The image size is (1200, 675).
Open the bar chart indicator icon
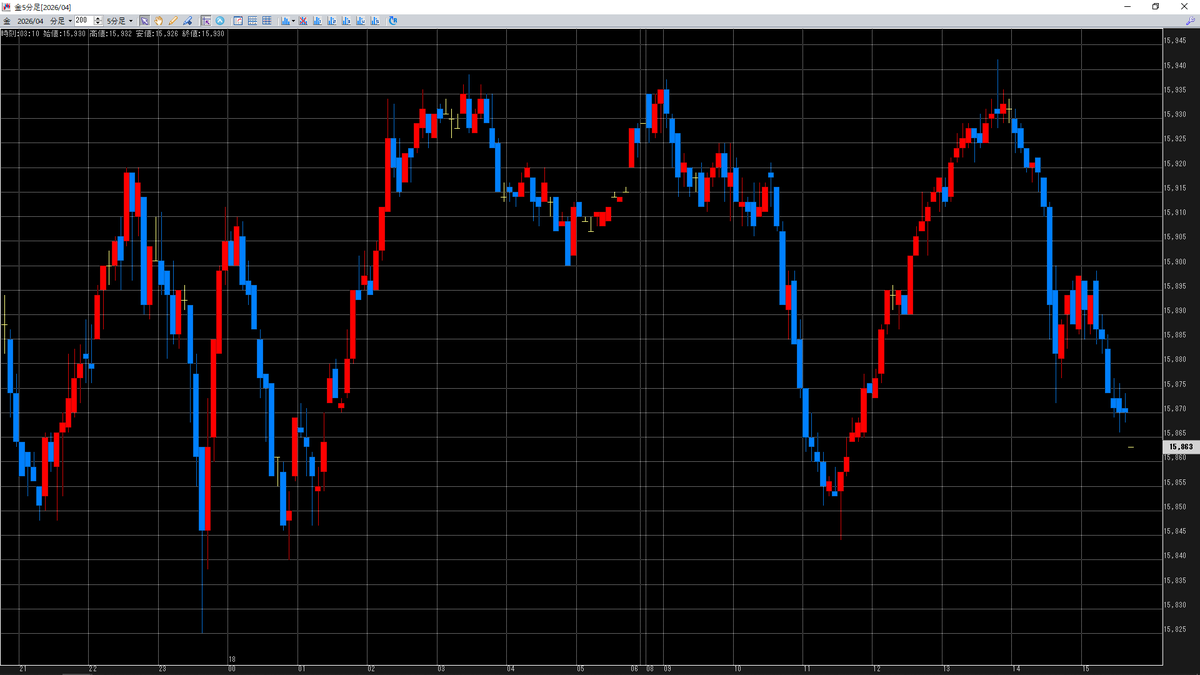pyautogui.click(x=285, y=20)
